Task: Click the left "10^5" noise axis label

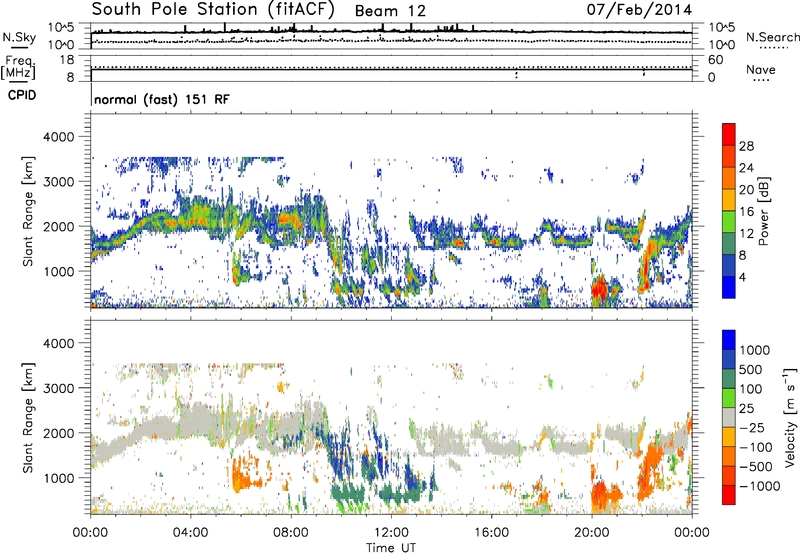Action: (61, 28)
